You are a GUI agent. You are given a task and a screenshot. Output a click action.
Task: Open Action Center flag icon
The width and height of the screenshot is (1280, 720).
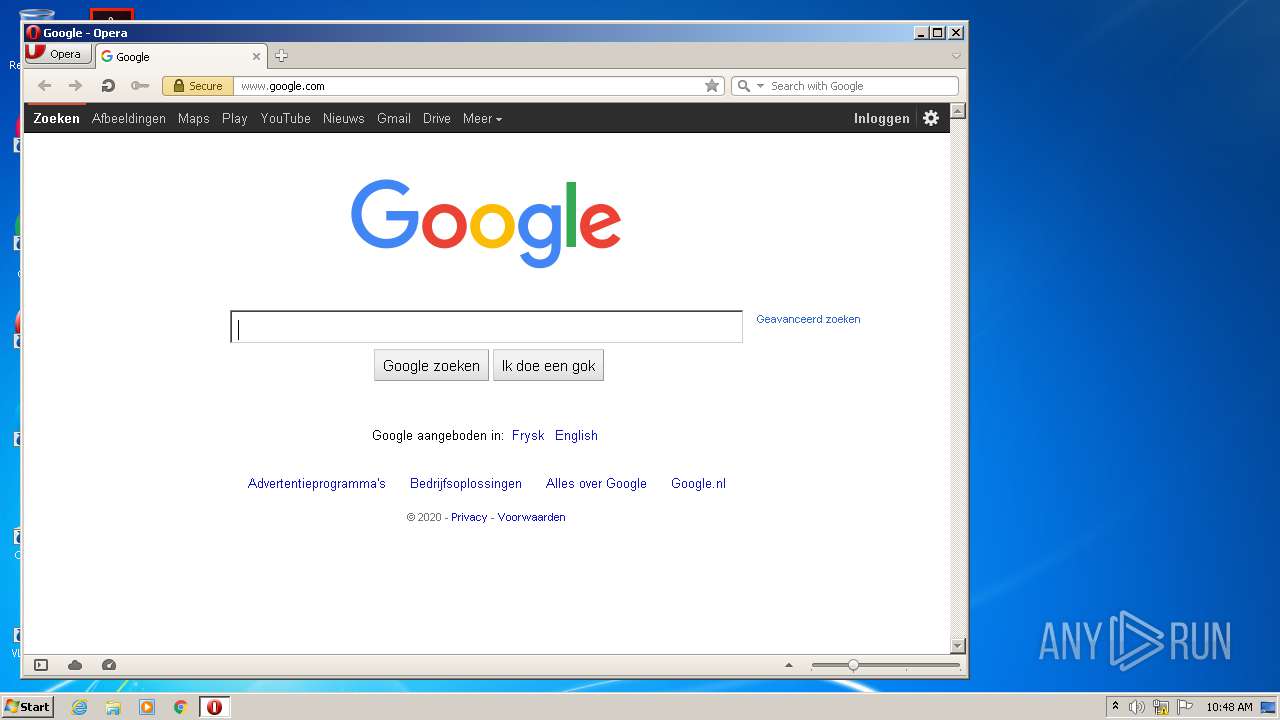pos(1185,707)
